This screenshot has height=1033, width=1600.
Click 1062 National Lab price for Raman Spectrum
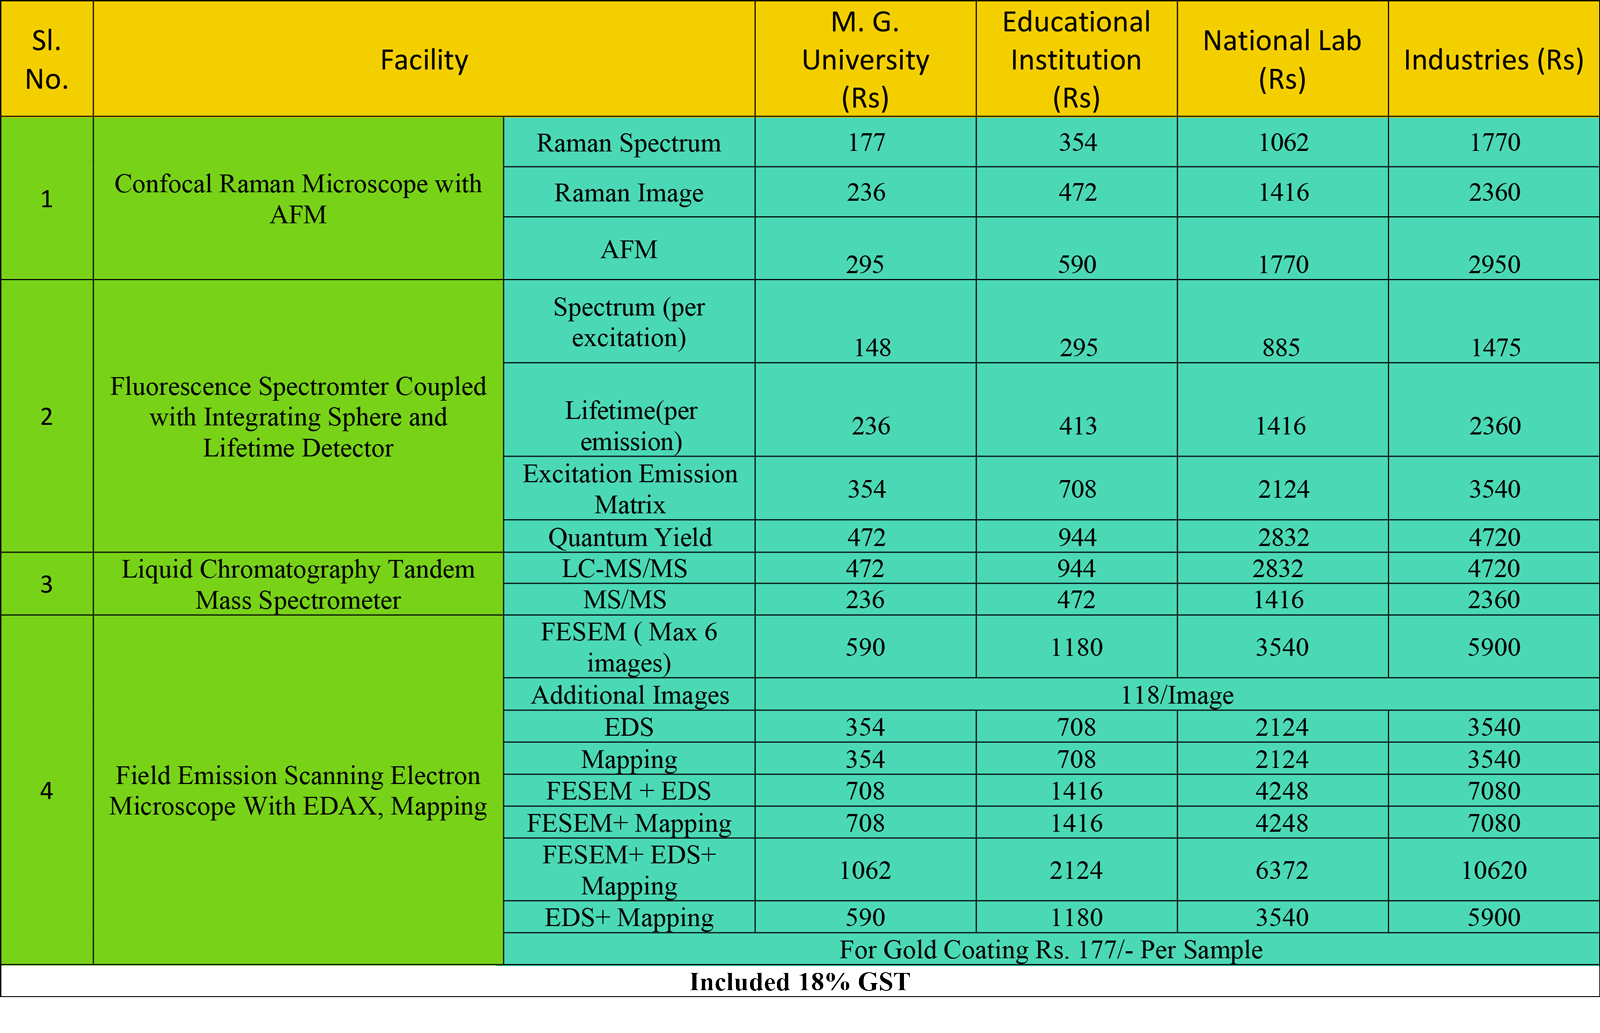point(1283,142)
